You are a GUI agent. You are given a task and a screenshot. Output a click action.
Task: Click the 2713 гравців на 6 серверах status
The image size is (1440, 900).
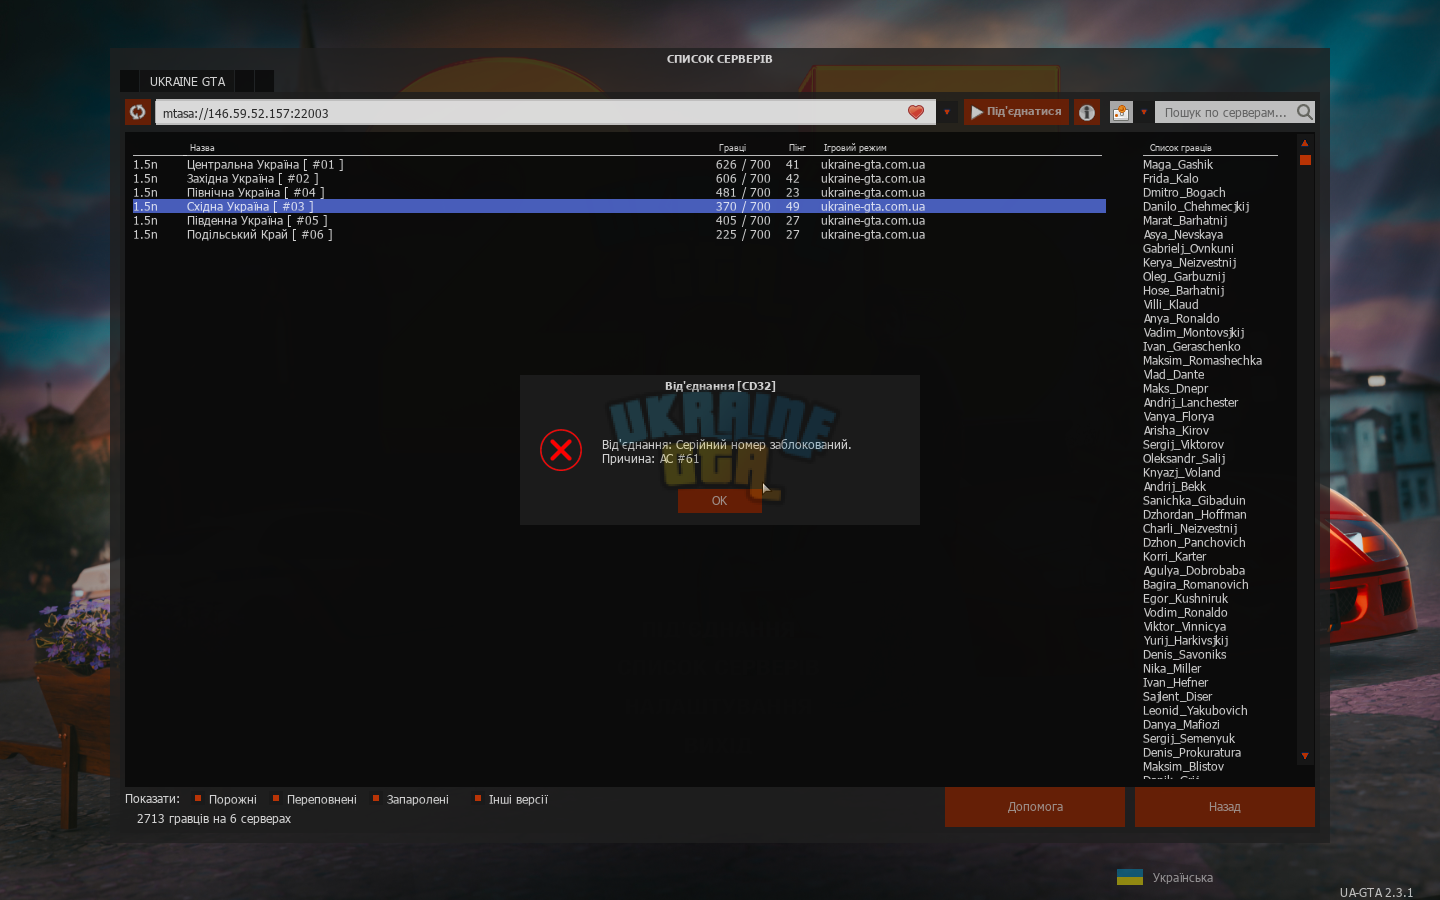coord(214,818)
